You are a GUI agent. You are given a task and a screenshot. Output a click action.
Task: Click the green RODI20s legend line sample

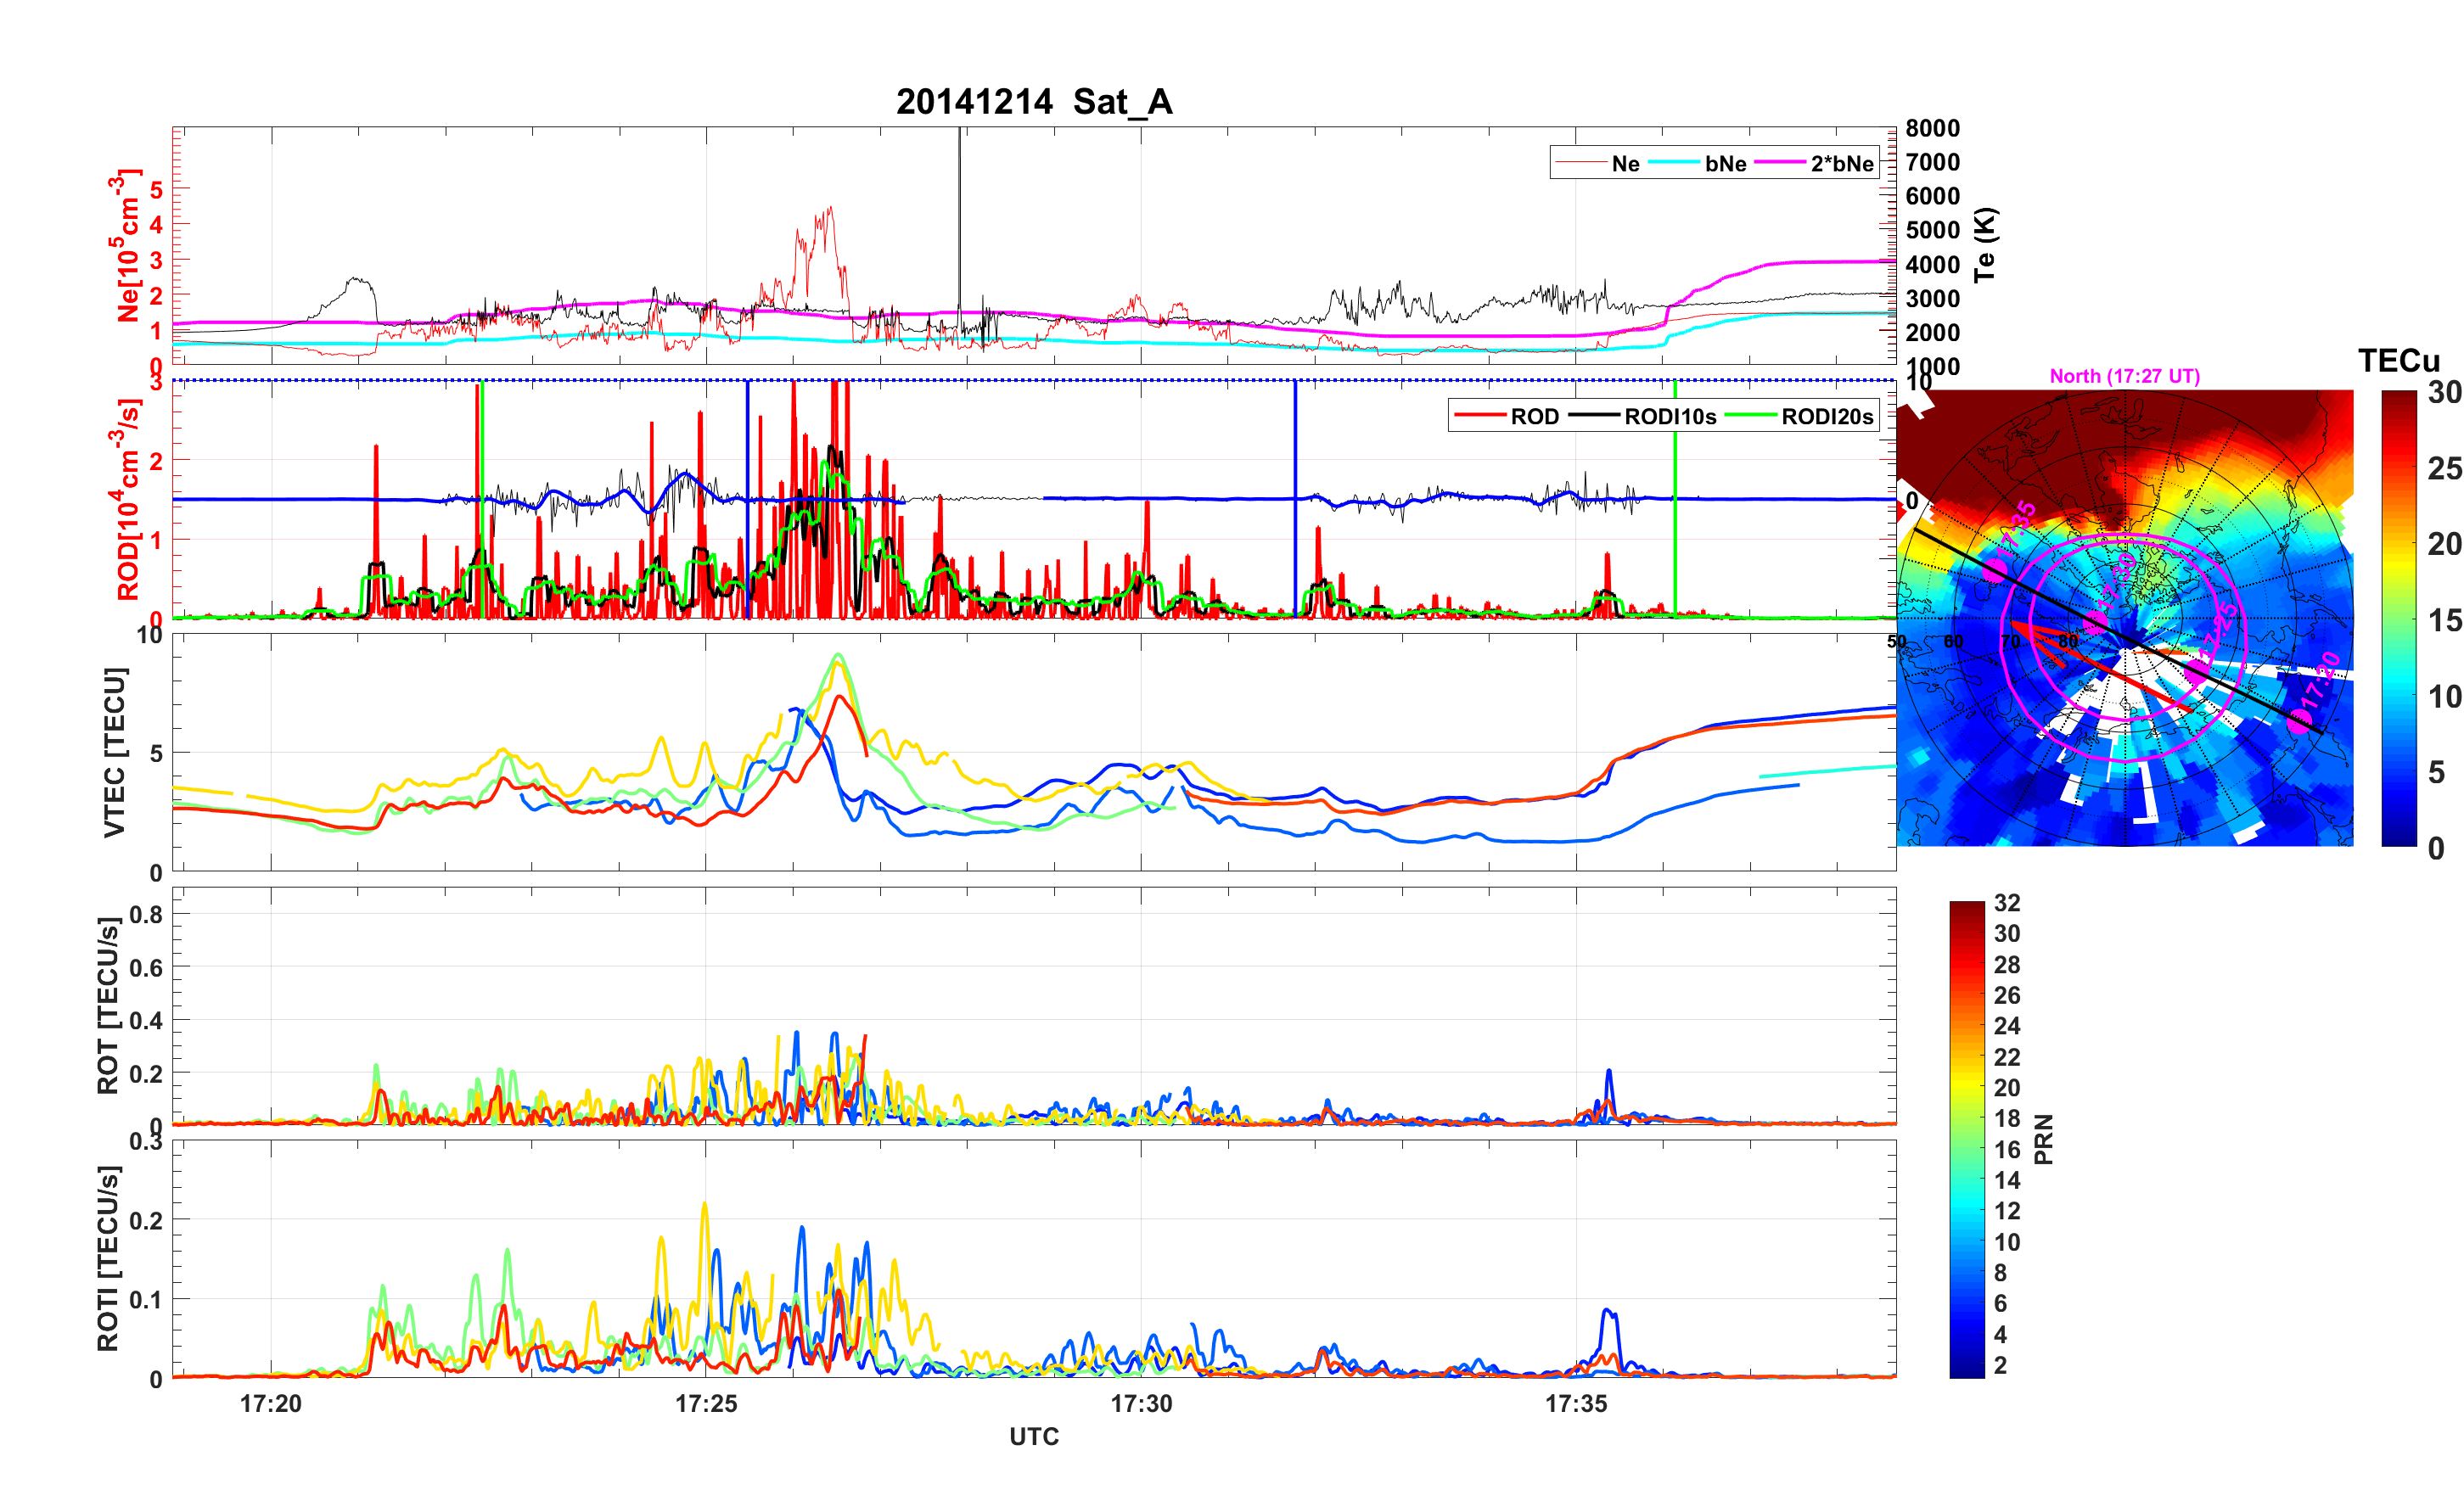coord(1751,416)
